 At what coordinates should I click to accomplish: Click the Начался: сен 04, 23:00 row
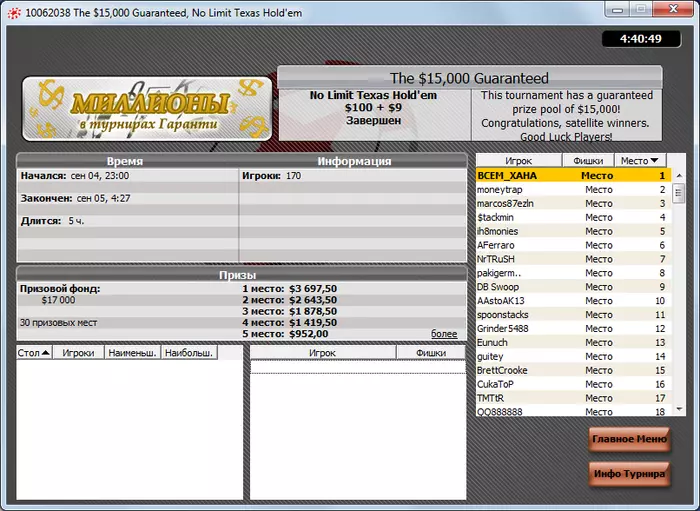click(x=75, y=176)
